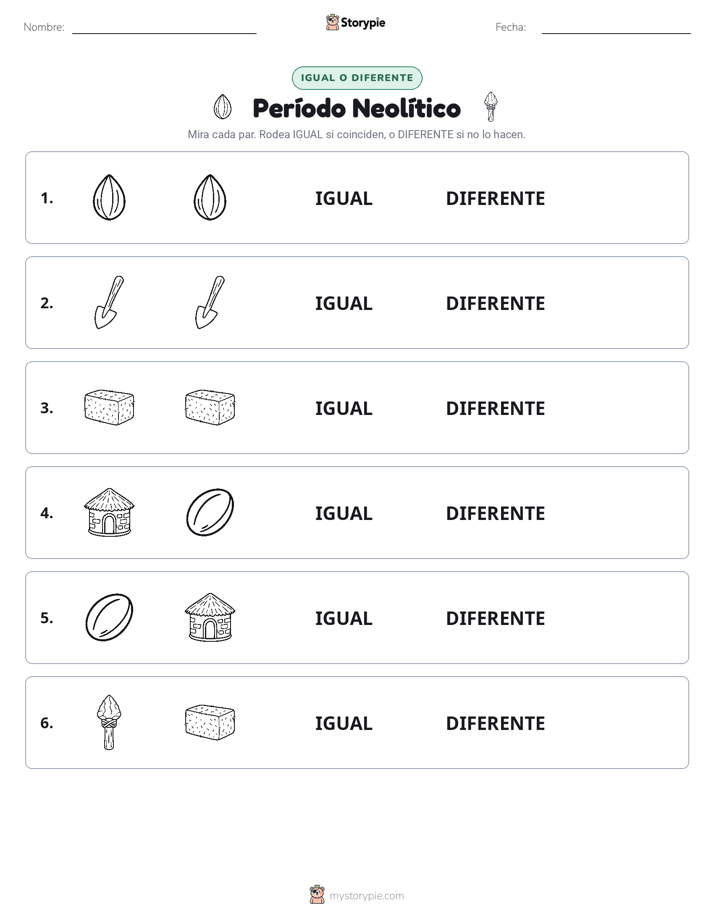Click the brick icon in row 6
Image resolution: width=714 pixels, height=924 pixels.
[x=210, y=722]
